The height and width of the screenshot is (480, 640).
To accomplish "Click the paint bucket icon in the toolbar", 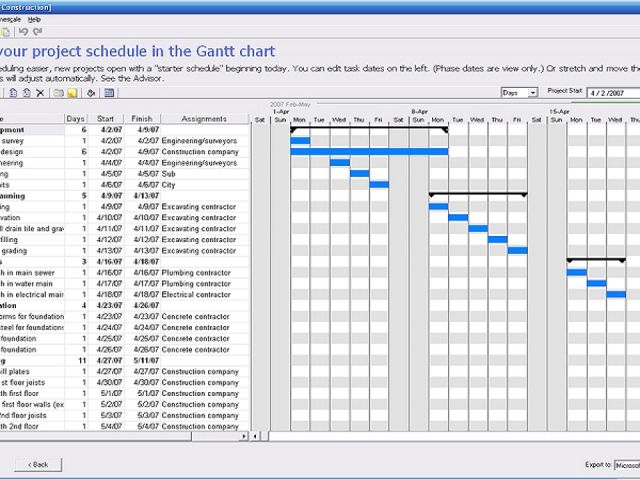I will [x=91, y=93].
